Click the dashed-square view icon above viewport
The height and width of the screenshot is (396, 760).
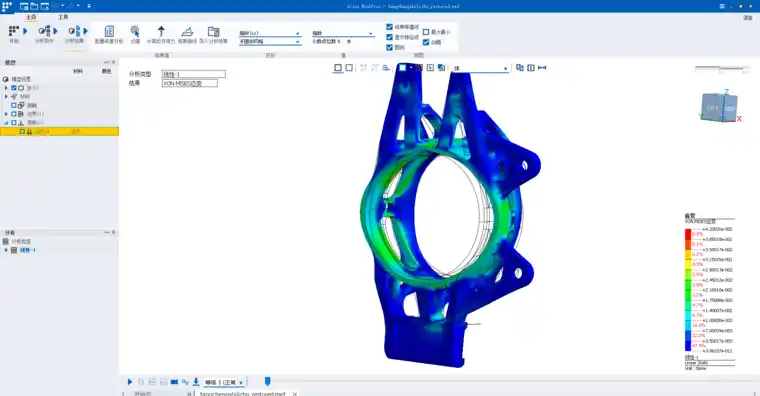[349, 68]
